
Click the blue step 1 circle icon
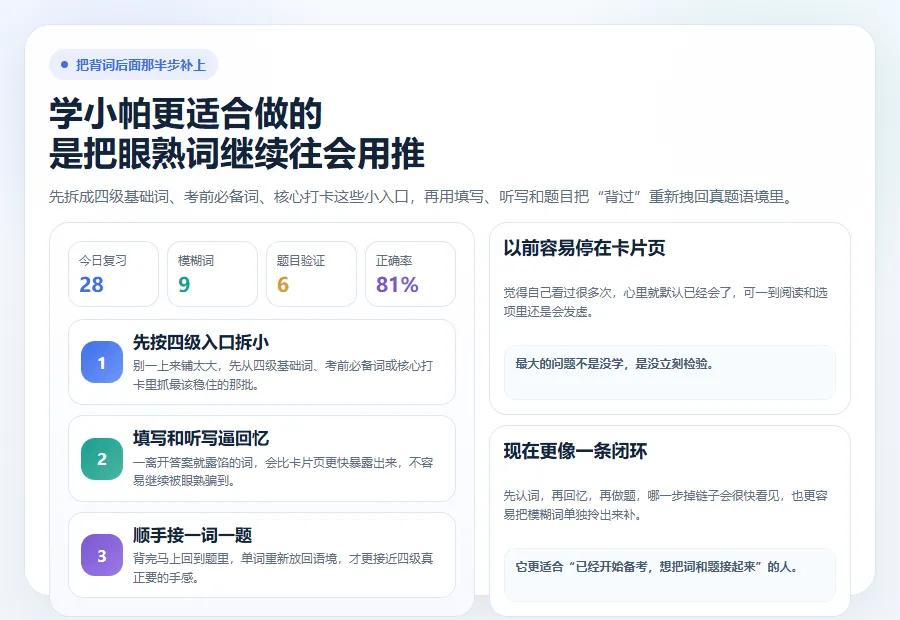tap(101, 363)
